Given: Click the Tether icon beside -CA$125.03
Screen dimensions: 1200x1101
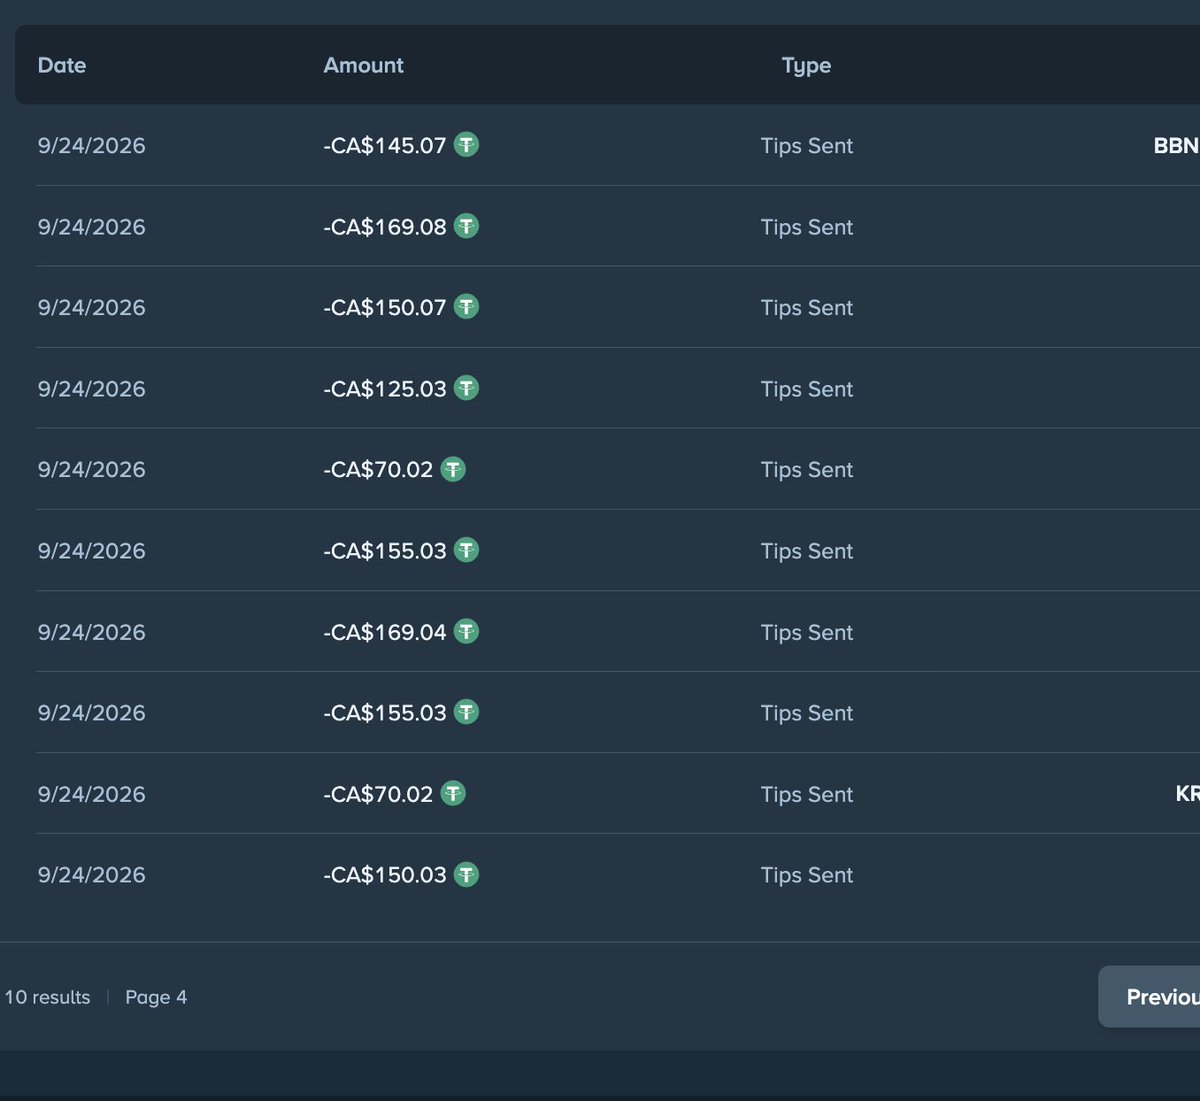Looking at the screenshot, I should (x=466, y=388).
